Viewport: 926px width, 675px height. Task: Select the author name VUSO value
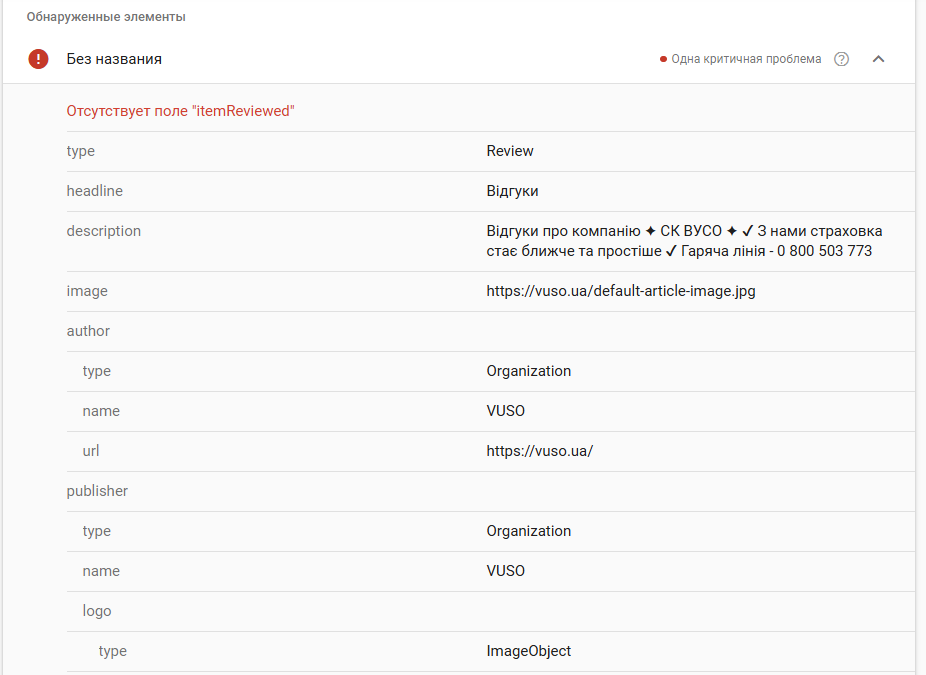[x=505, y=411]
